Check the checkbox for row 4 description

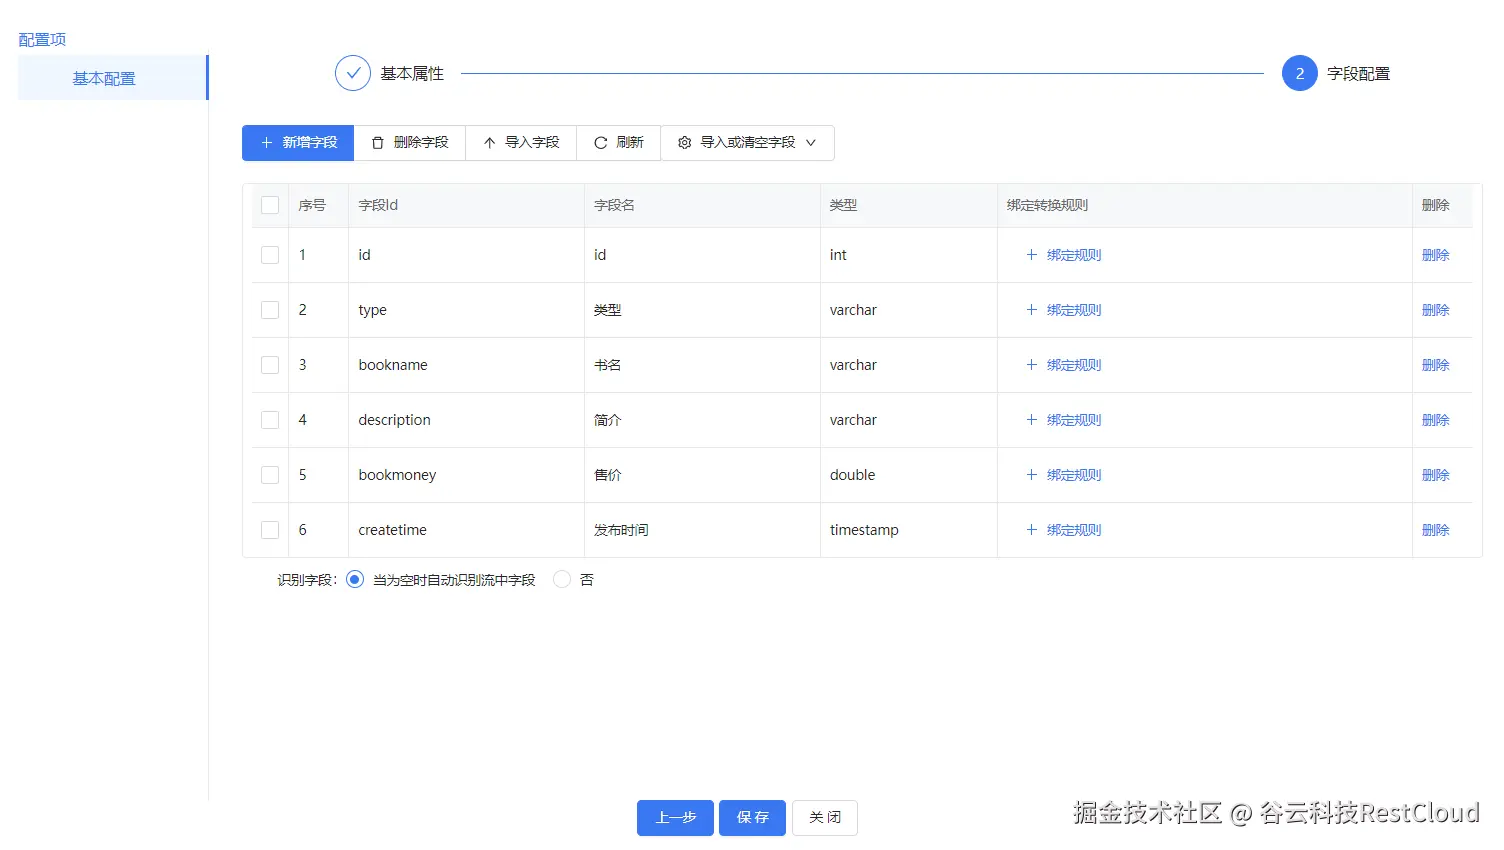pyautogui.click(x=270, y=420)
